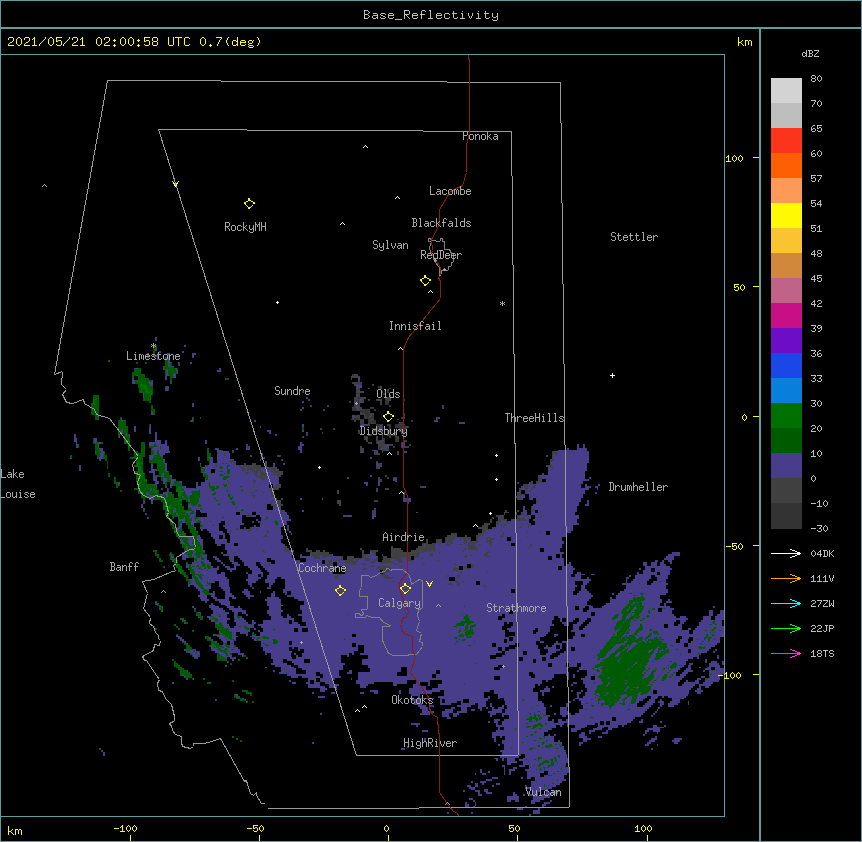Screen dimensions: 862x842
Task: Click the Blackfalds city label
Action: coord(441,223)
